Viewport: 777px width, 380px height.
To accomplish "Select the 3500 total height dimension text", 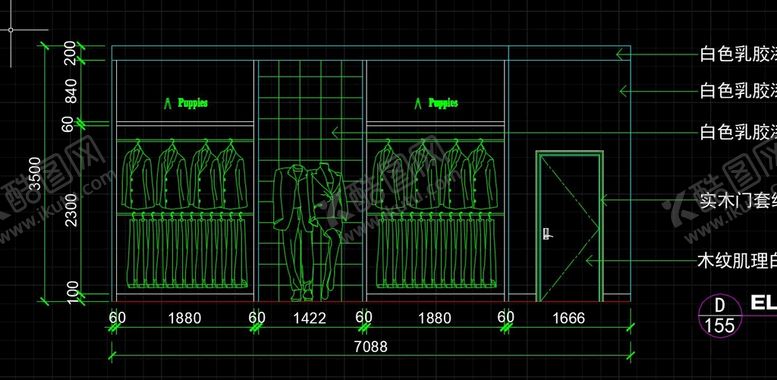I will 35,173.
